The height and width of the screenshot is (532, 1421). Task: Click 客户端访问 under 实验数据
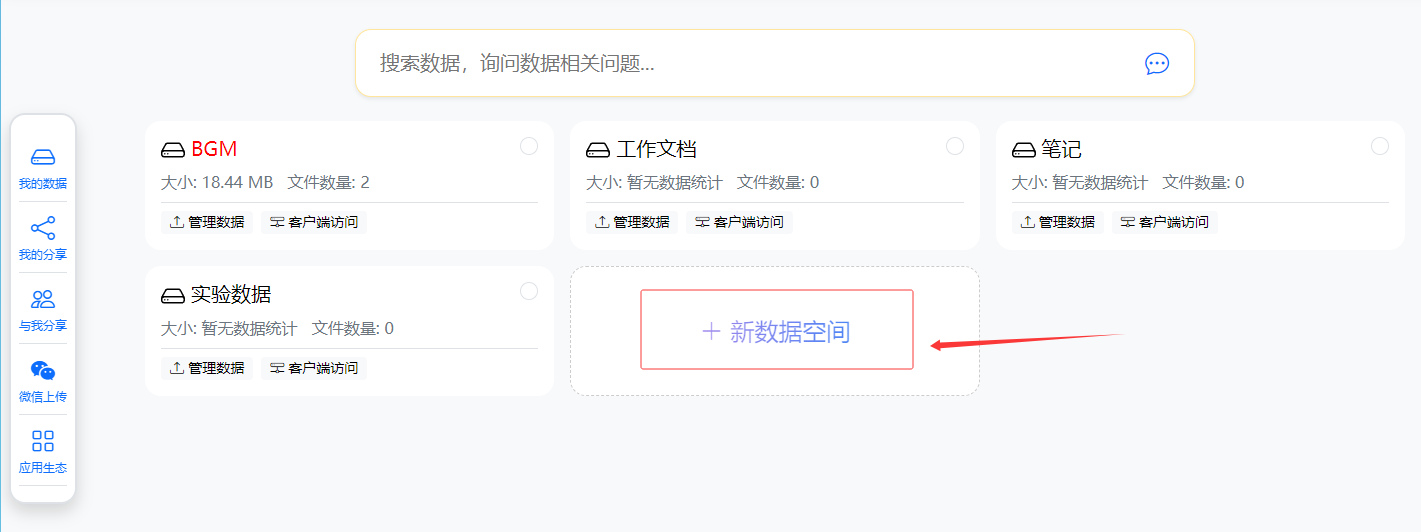314,368
